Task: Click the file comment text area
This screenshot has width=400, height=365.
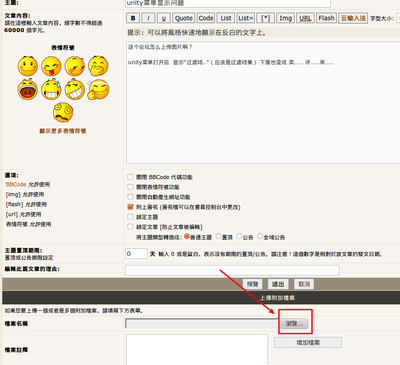Action: click(x=197, y=349)
